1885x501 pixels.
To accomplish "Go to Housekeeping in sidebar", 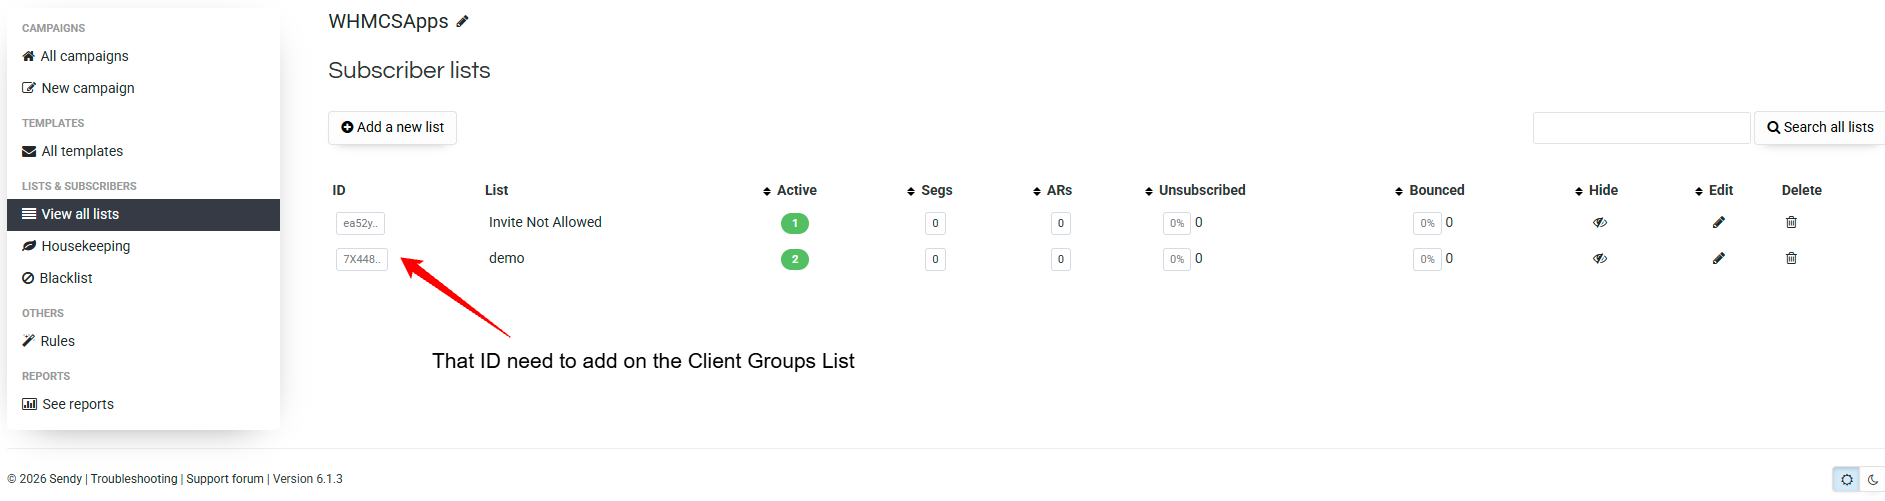I will pyautogui.click(x=85, y=246).
